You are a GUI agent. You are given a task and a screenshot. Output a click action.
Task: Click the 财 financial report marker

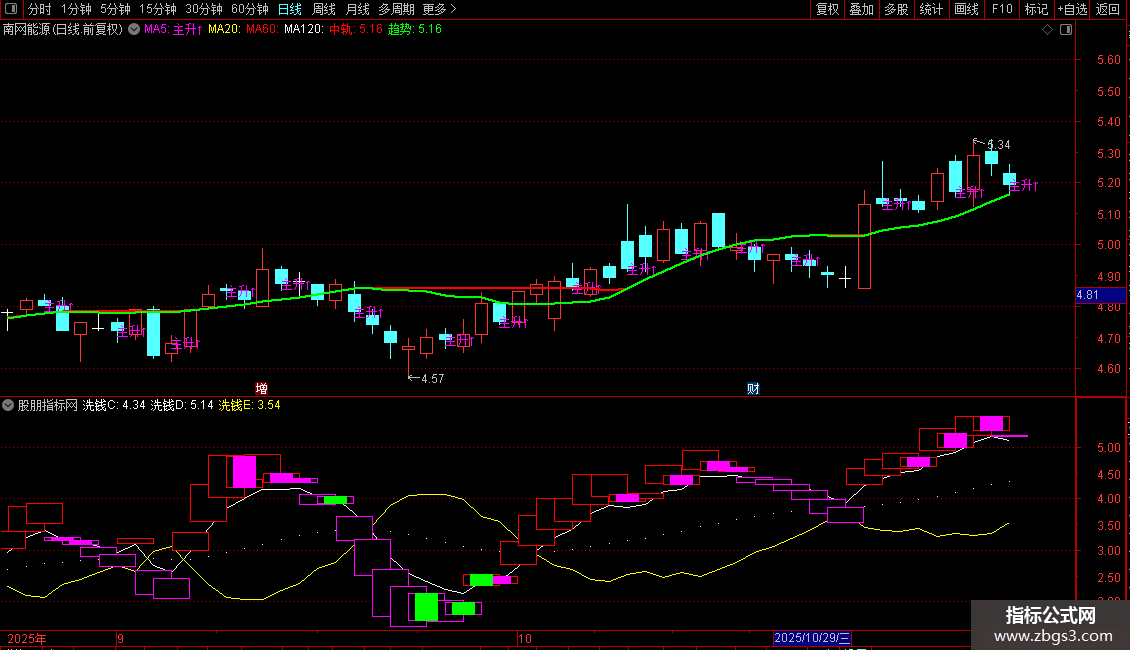point(753,388)
